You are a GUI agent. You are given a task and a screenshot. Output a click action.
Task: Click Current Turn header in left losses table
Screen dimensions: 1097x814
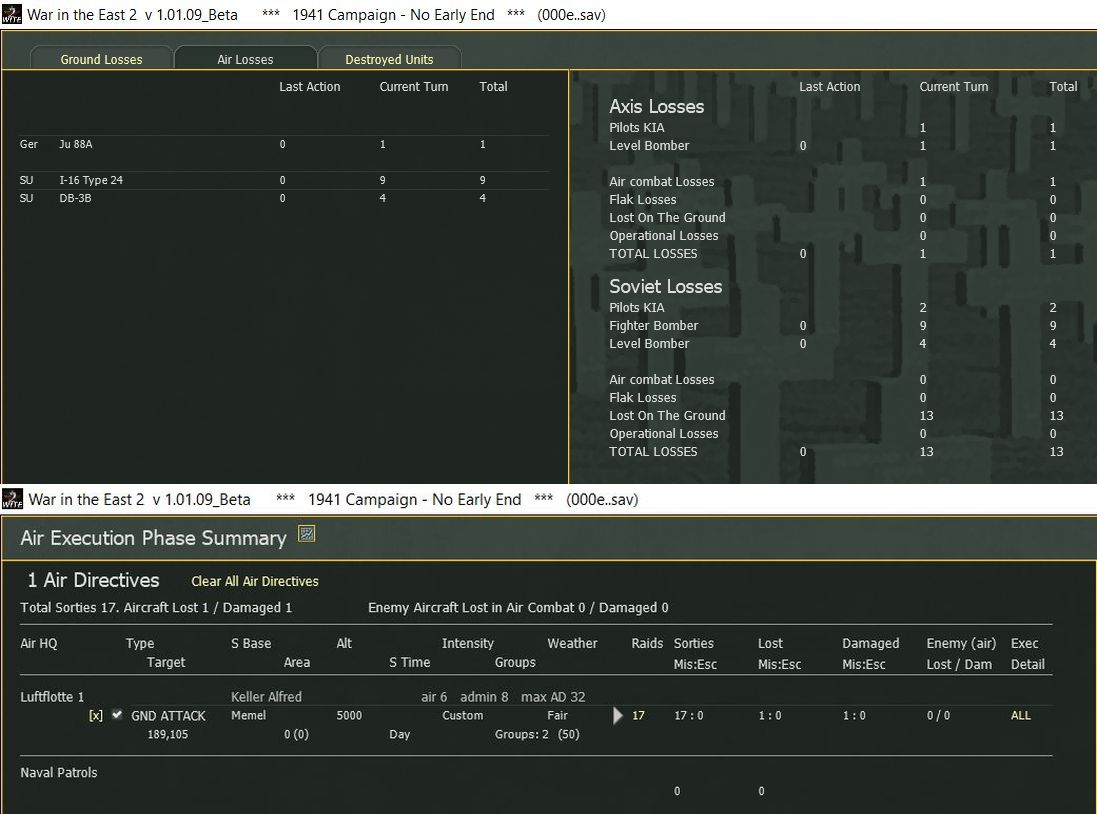pos(413,87)
